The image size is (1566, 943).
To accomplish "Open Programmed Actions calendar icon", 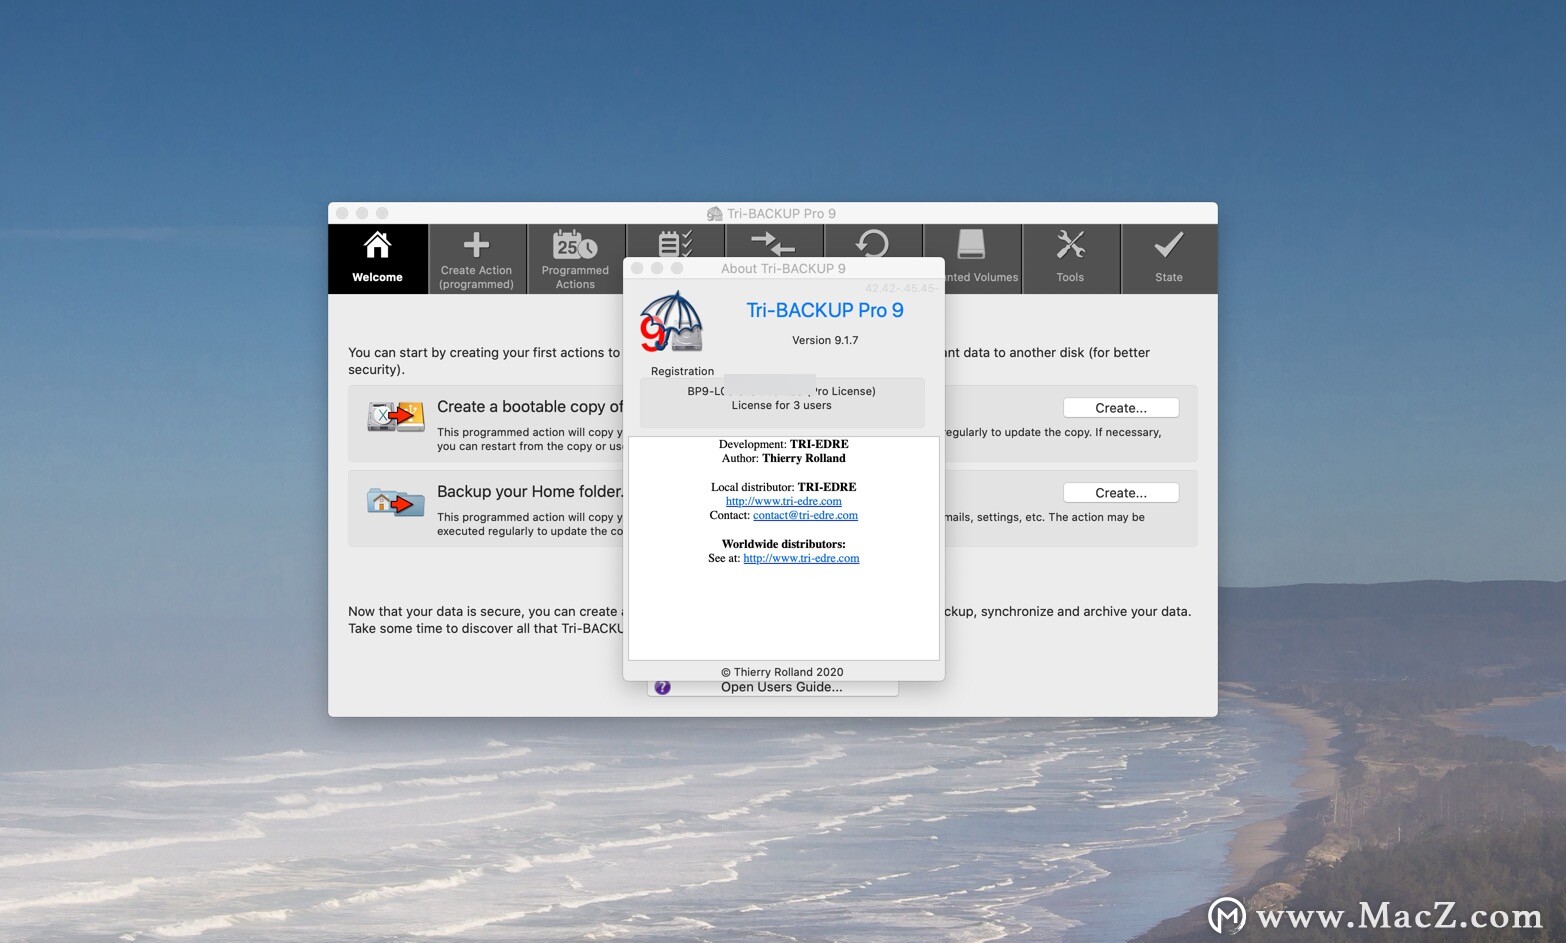I will tap(575, 258).
